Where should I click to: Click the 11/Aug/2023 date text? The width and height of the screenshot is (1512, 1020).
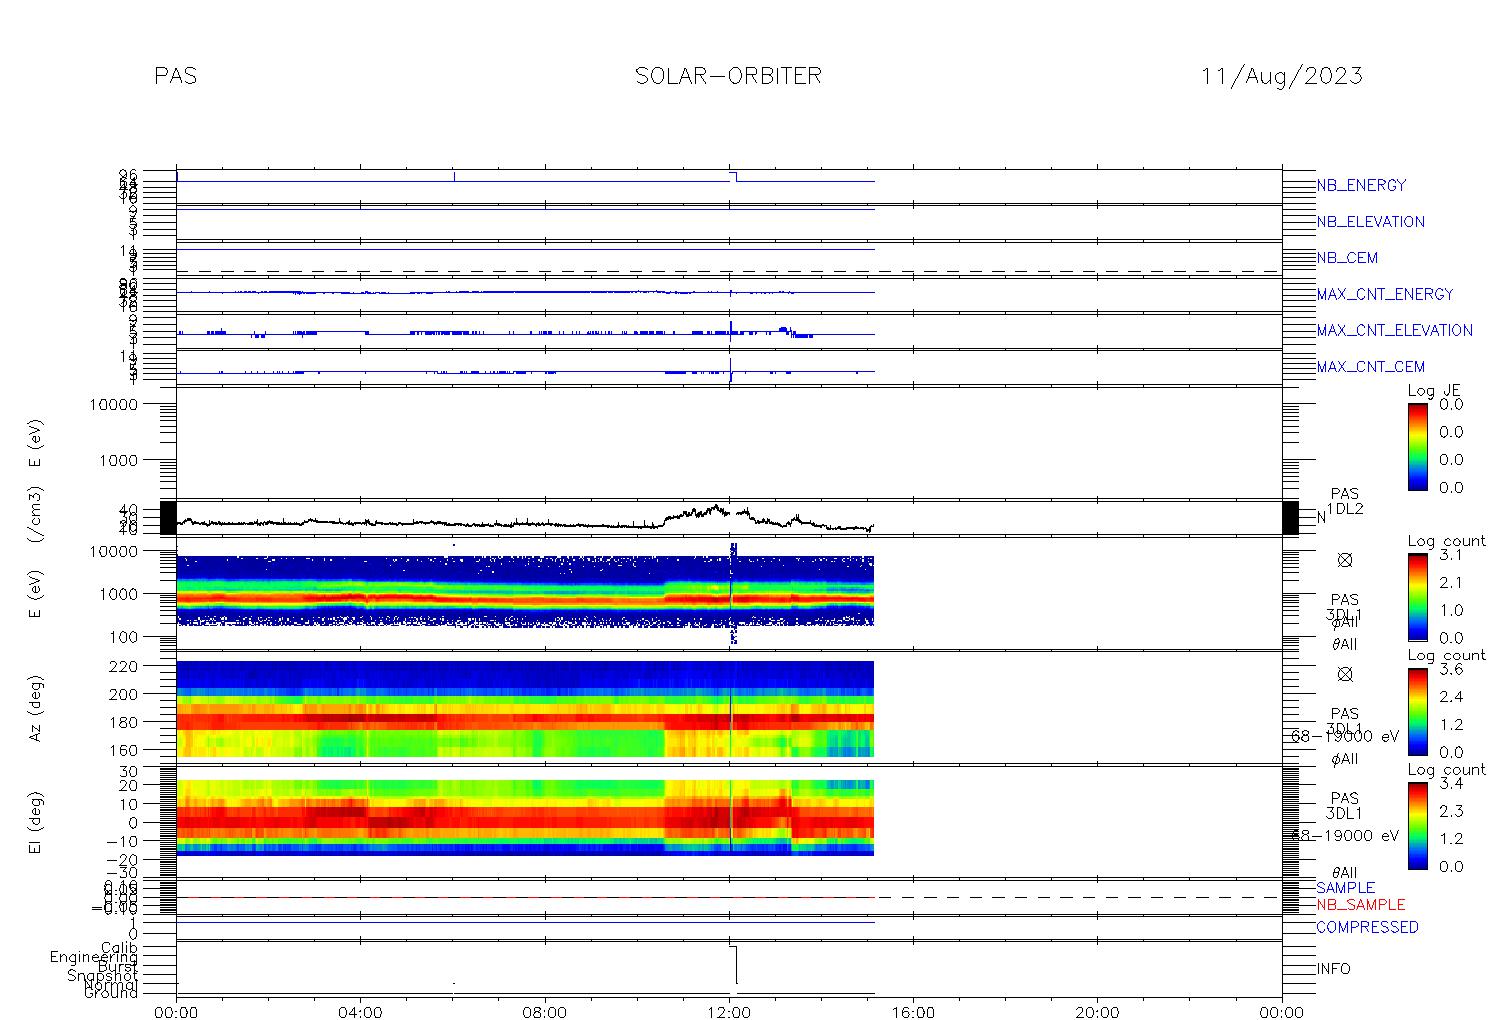tap(1281, 76)
